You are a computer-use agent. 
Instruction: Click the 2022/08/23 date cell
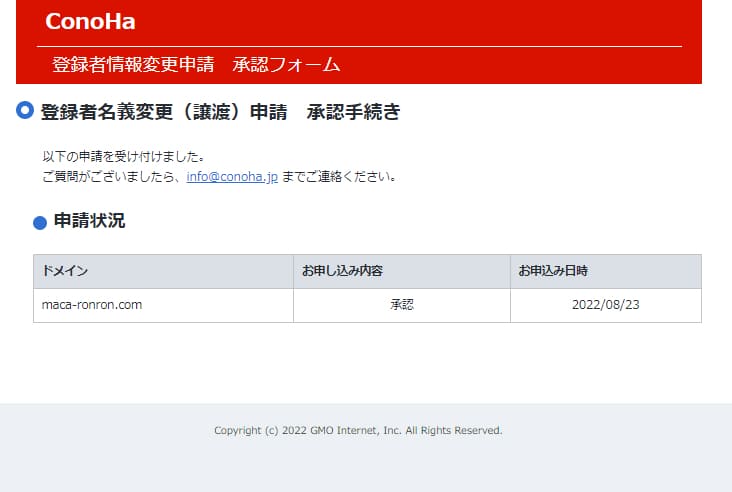(x=606, y=305)
